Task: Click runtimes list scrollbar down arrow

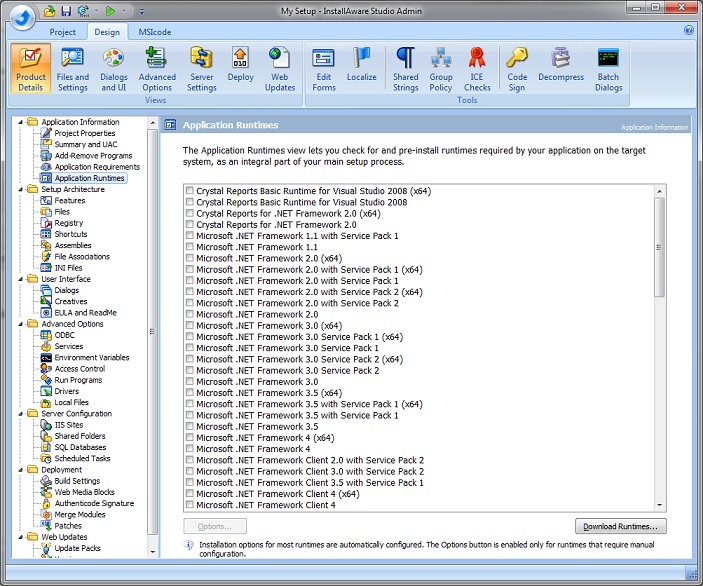Action: tap(659, 505)
